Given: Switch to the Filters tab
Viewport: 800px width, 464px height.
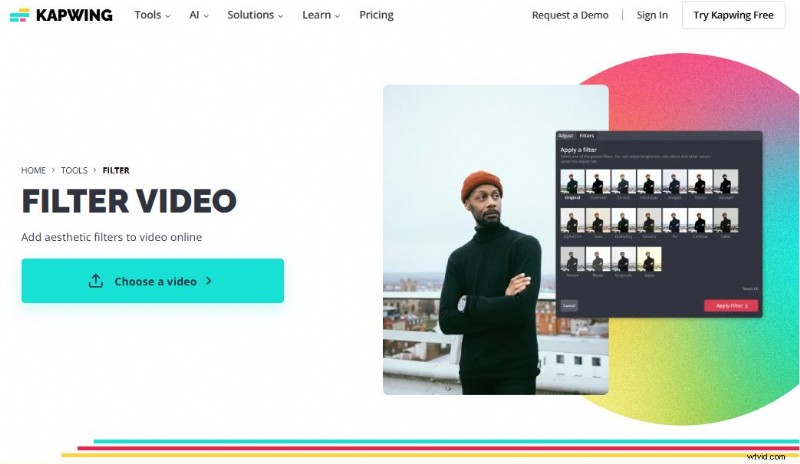Looking at the screenshot, I should coord(587,135).
